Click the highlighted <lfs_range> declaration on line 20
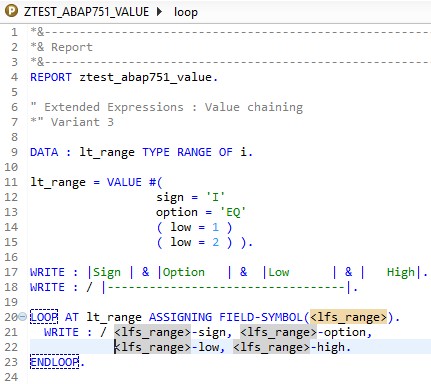This screenshot has height=384, width=431. (x=349, y=317)
